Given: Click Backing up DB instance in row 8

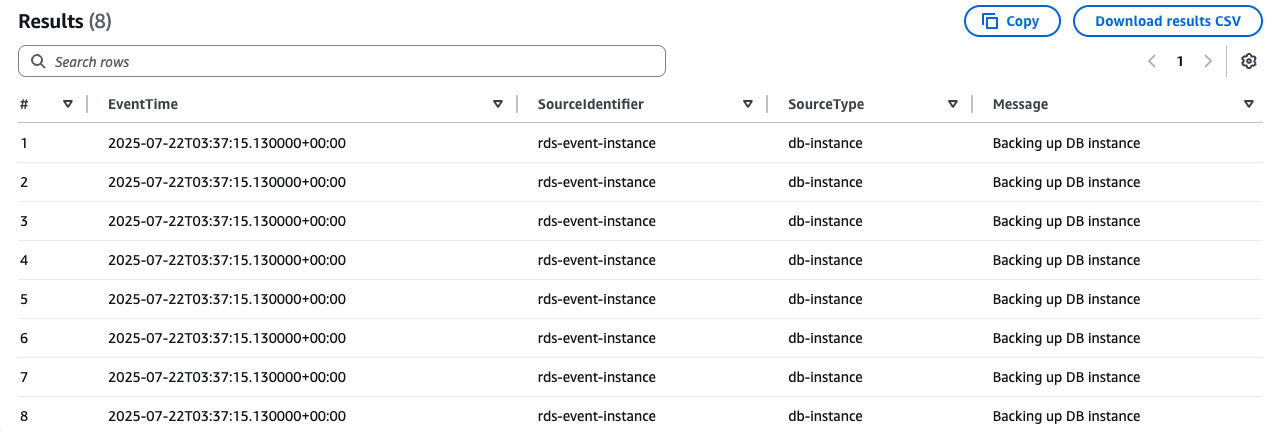Looking at the screenshot, I should [x=1066, y=416].
